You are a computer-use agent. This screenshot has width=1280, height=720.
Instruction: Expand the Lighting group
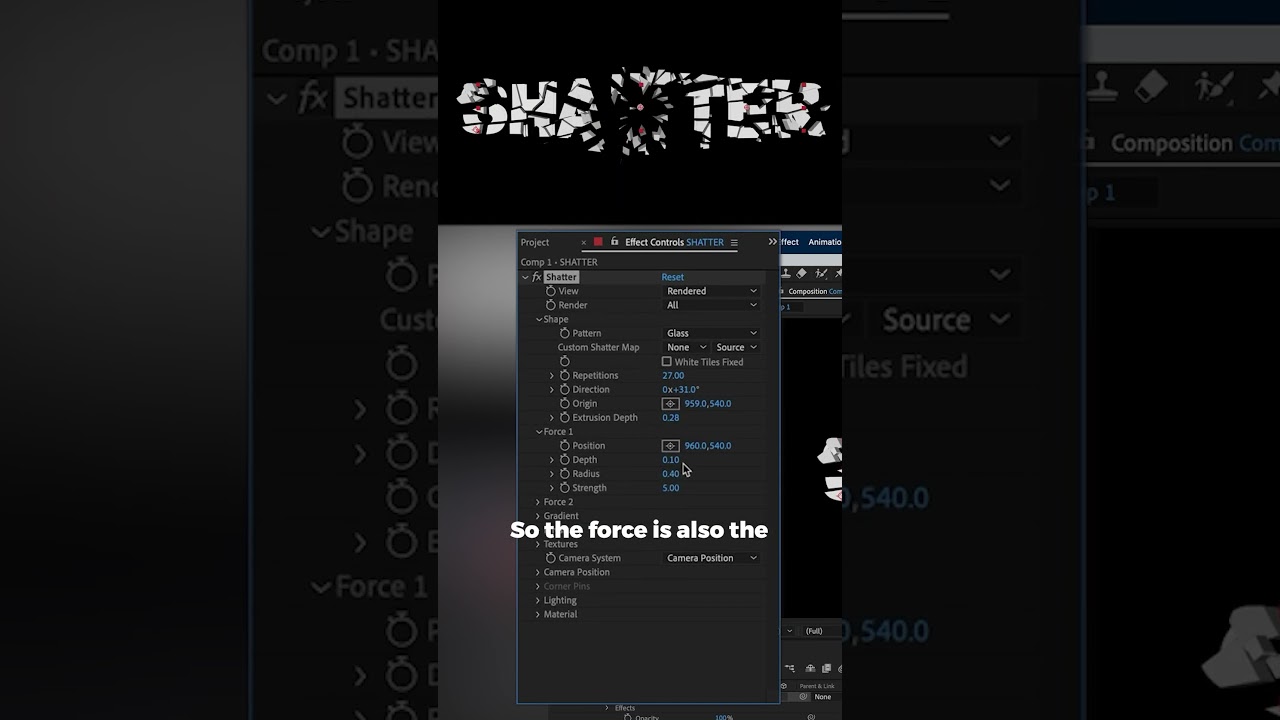(538, 600)
